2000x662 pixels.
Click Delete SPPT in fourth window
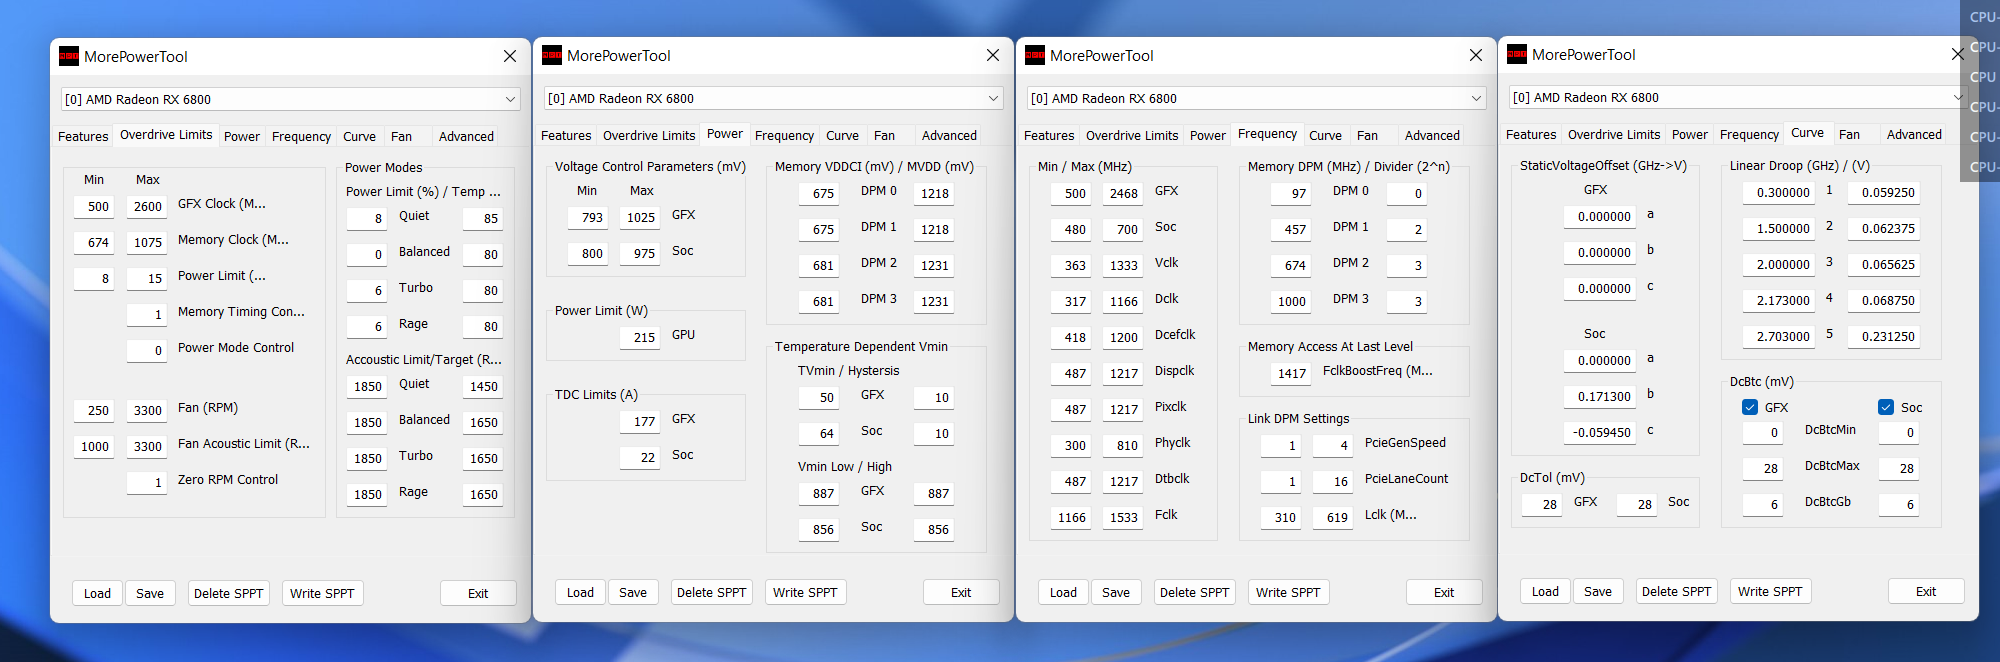tap(1676, 591)
